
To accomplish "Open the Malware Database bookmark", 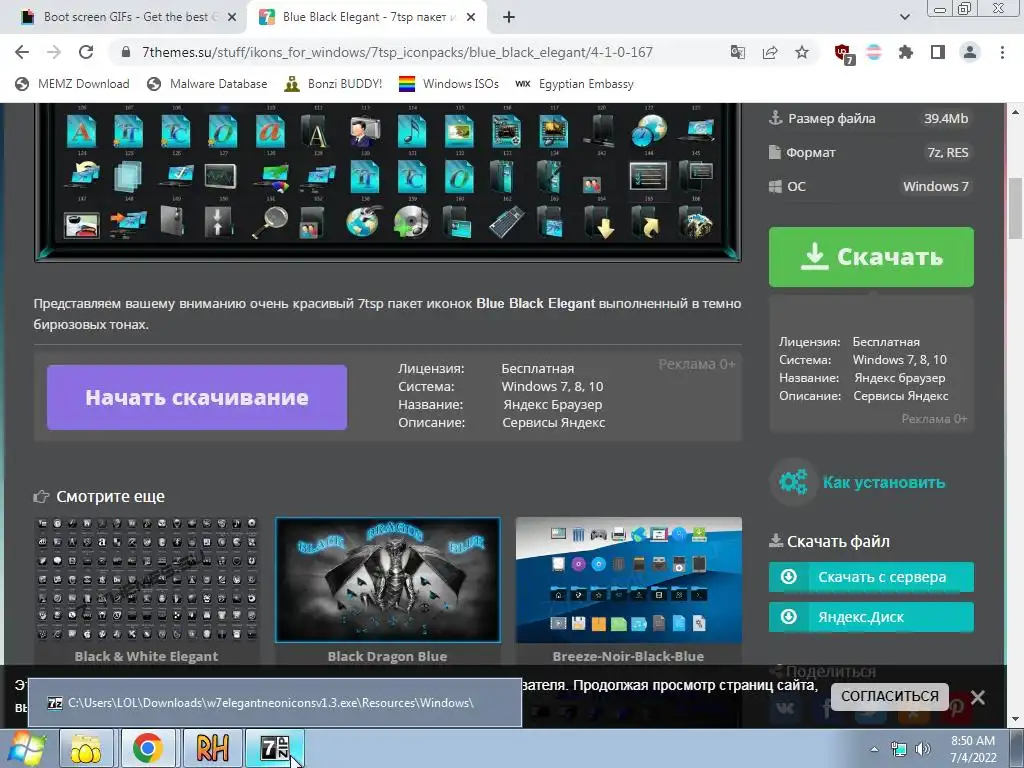I will [208, 84].
